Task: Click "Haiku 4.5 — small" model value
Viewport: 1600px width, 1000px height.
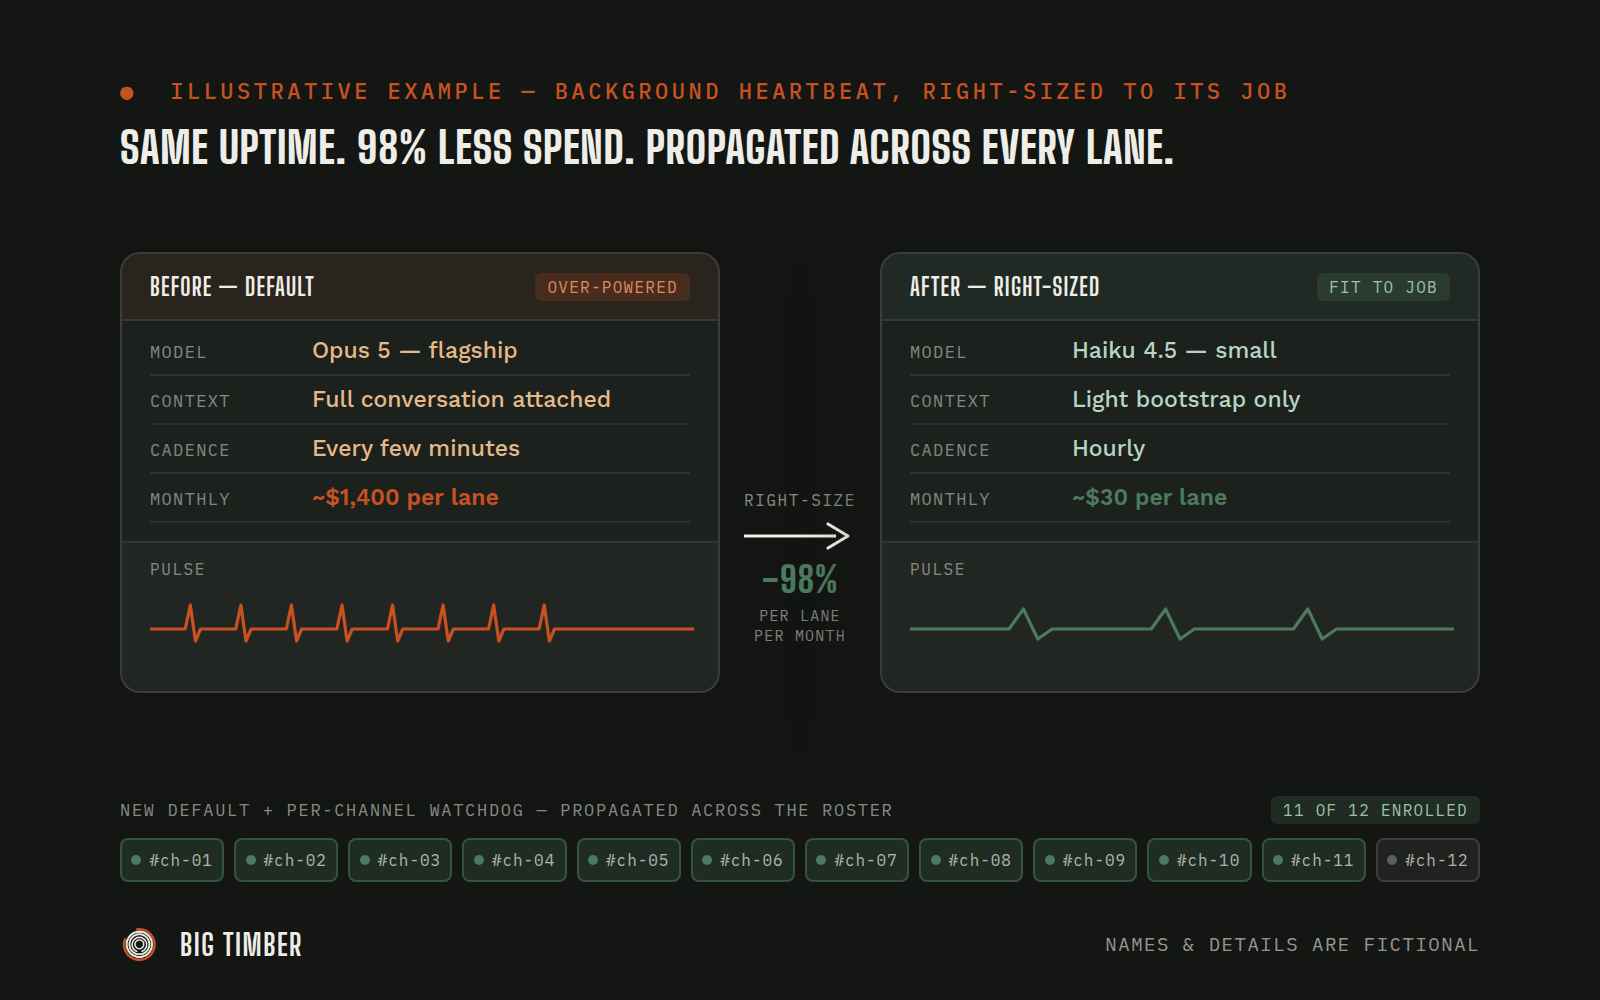Action: click(x=1174, y=350)
